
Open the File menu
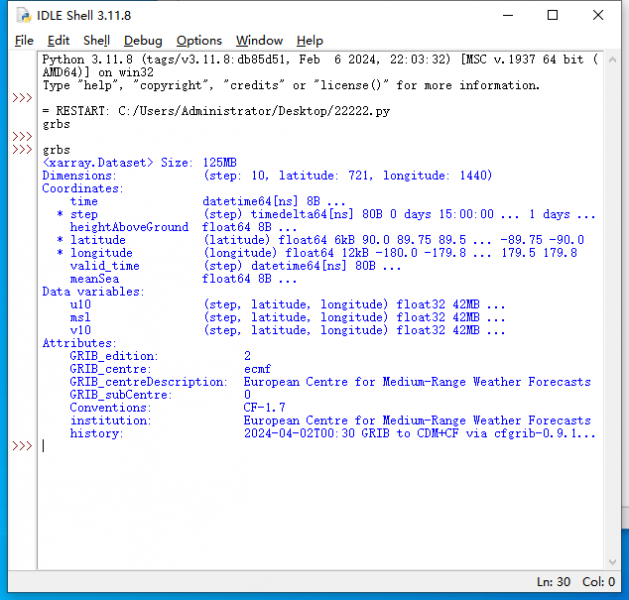click(x=24, y=40)
